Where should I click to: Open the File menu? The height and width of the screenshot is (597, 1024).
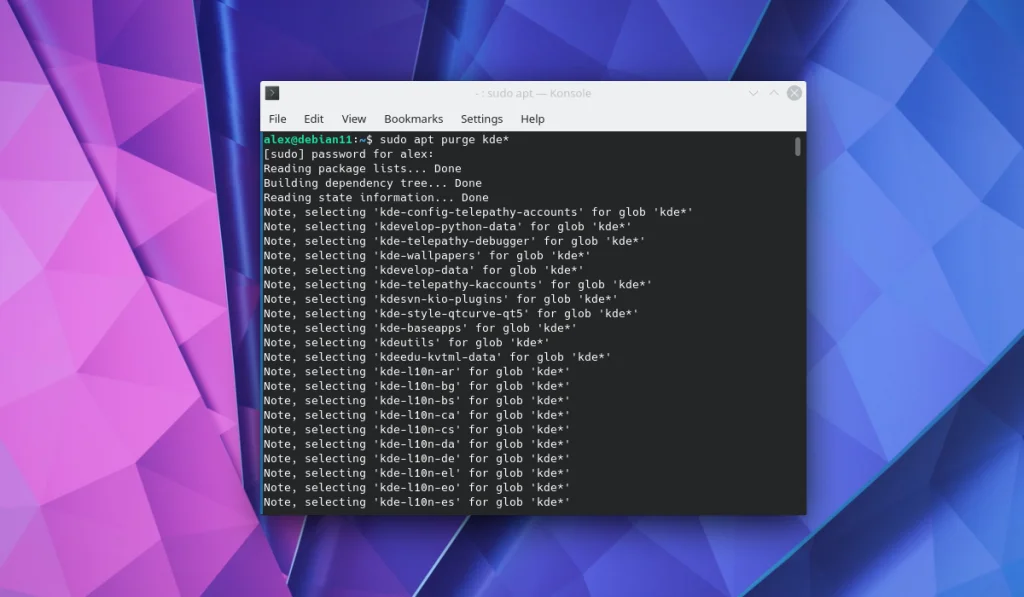[x=277, y=118]
